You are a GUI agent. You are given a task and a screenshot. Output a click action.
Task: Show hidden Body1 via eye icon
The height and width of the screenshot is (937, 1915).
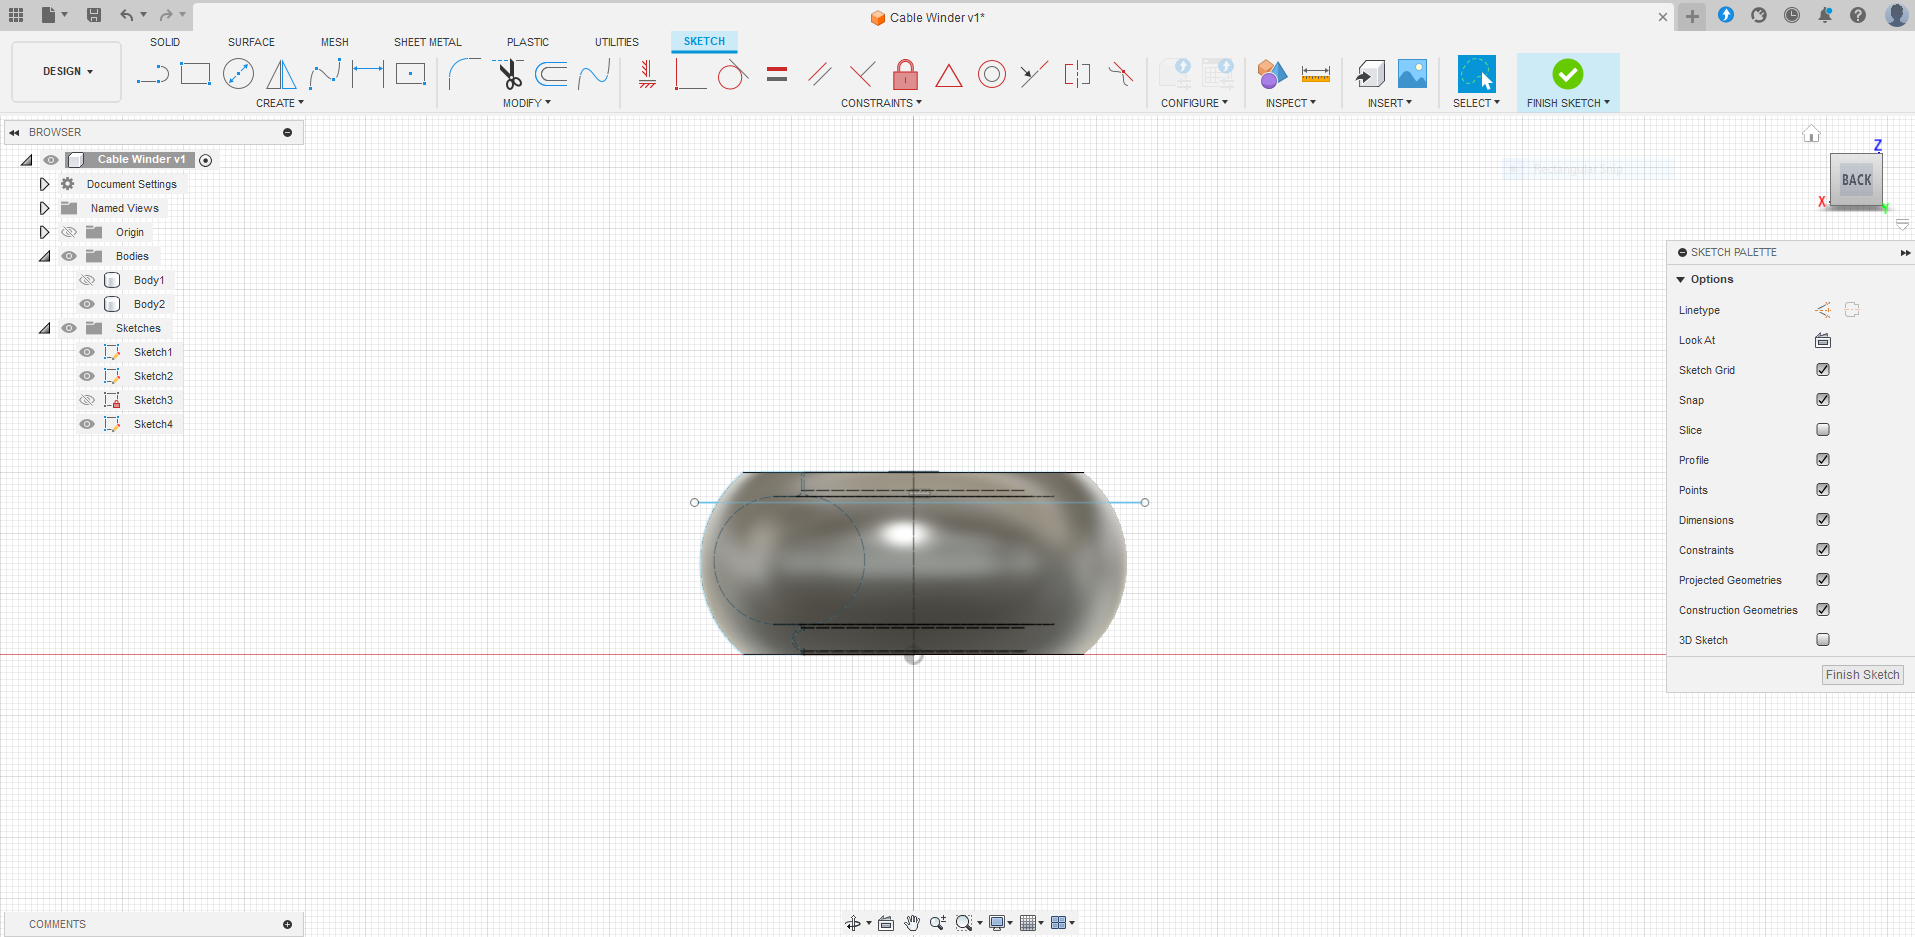click(87, 280)
